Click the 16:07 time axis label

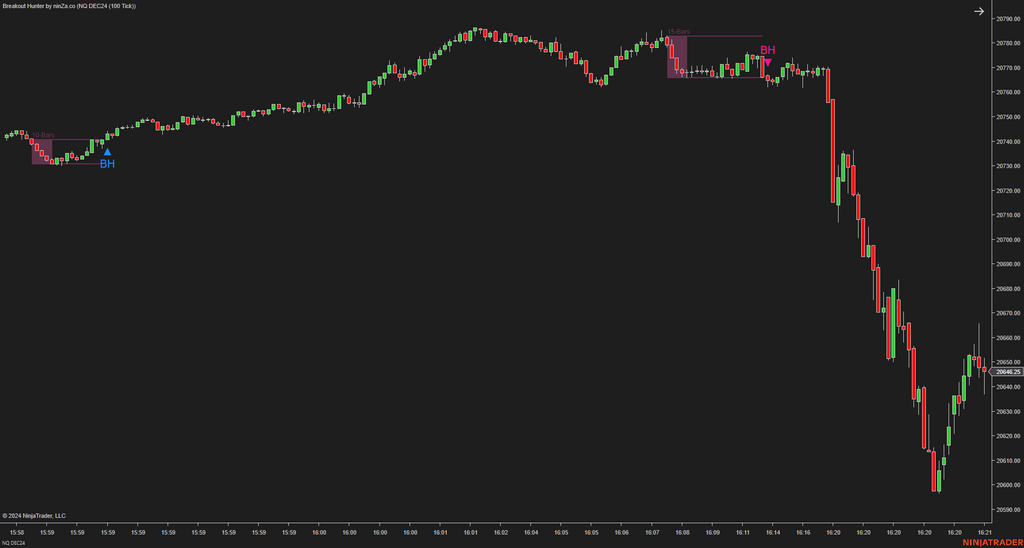(651, 532)
